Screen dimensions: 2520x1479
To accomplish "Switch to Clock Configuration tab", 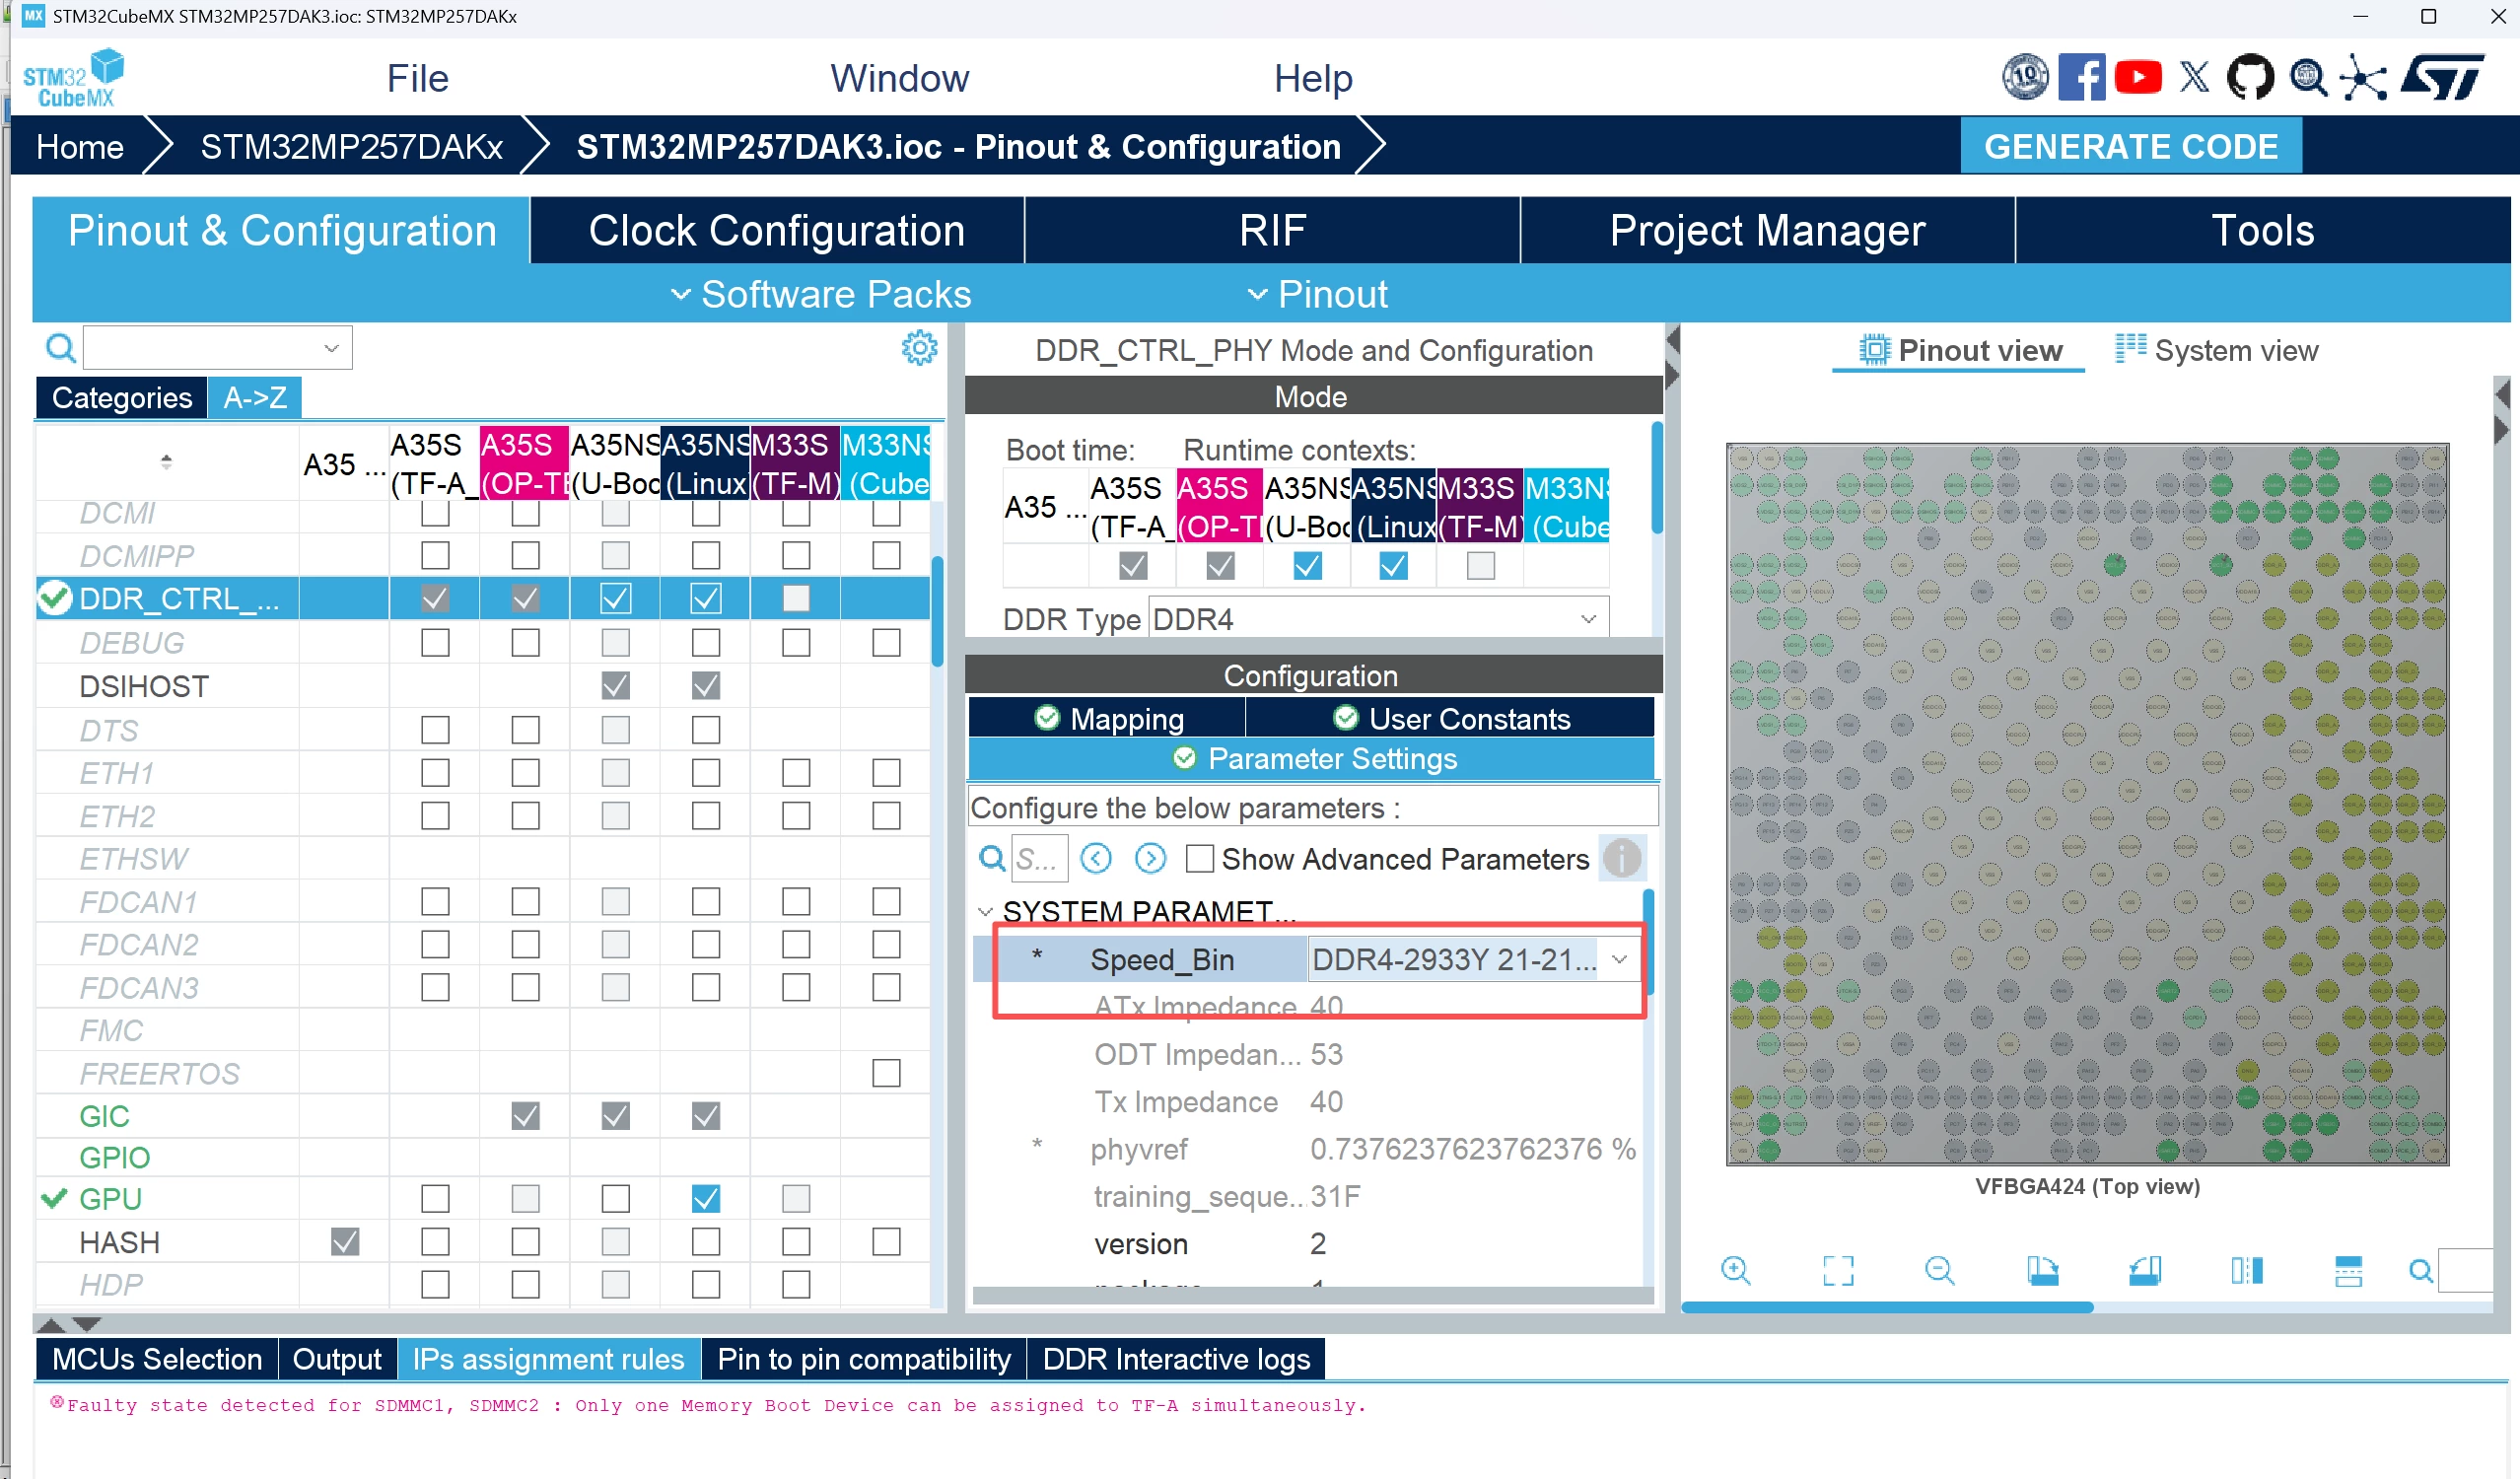I will 777,230.
